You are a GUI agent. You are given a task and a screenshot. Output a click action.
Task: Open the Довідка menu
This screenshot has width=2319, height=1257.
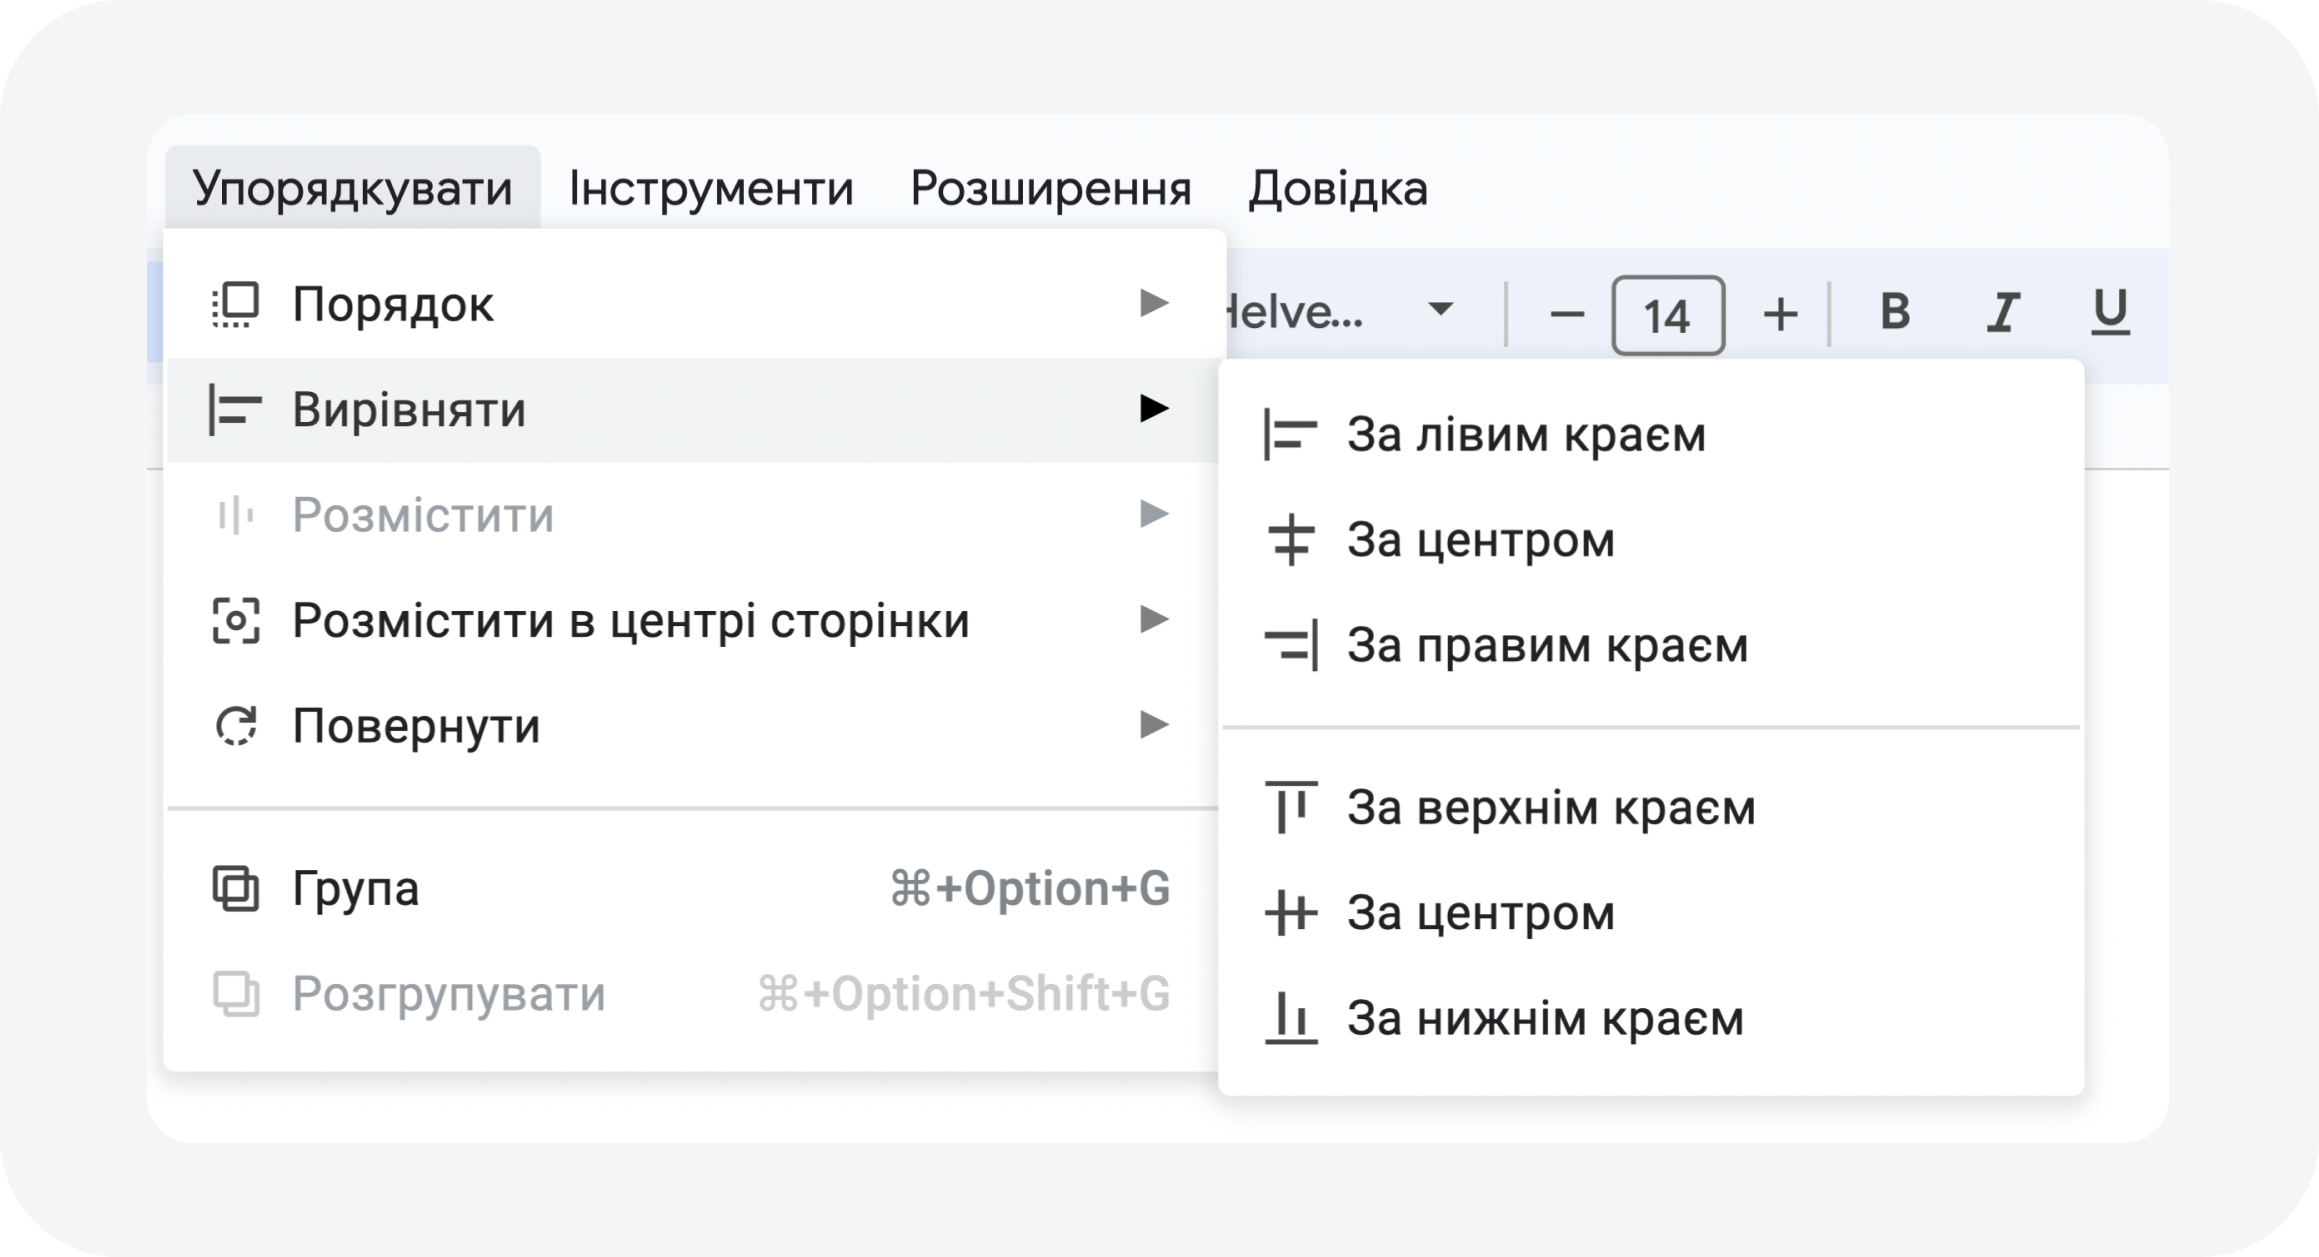click(1338, 188)
